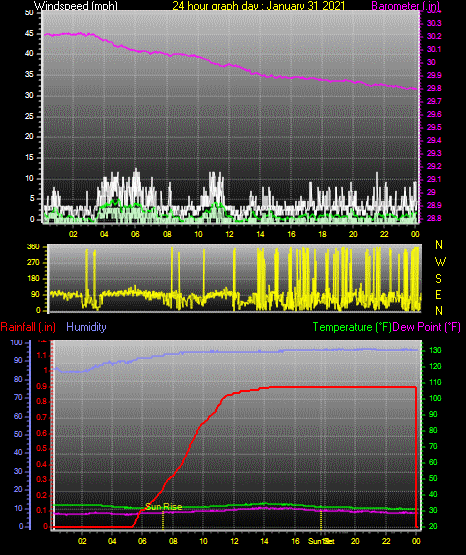The image size is (466, 555).
Task: Click the 'Barometer (.in)' axis title
Action: point(405,5)
